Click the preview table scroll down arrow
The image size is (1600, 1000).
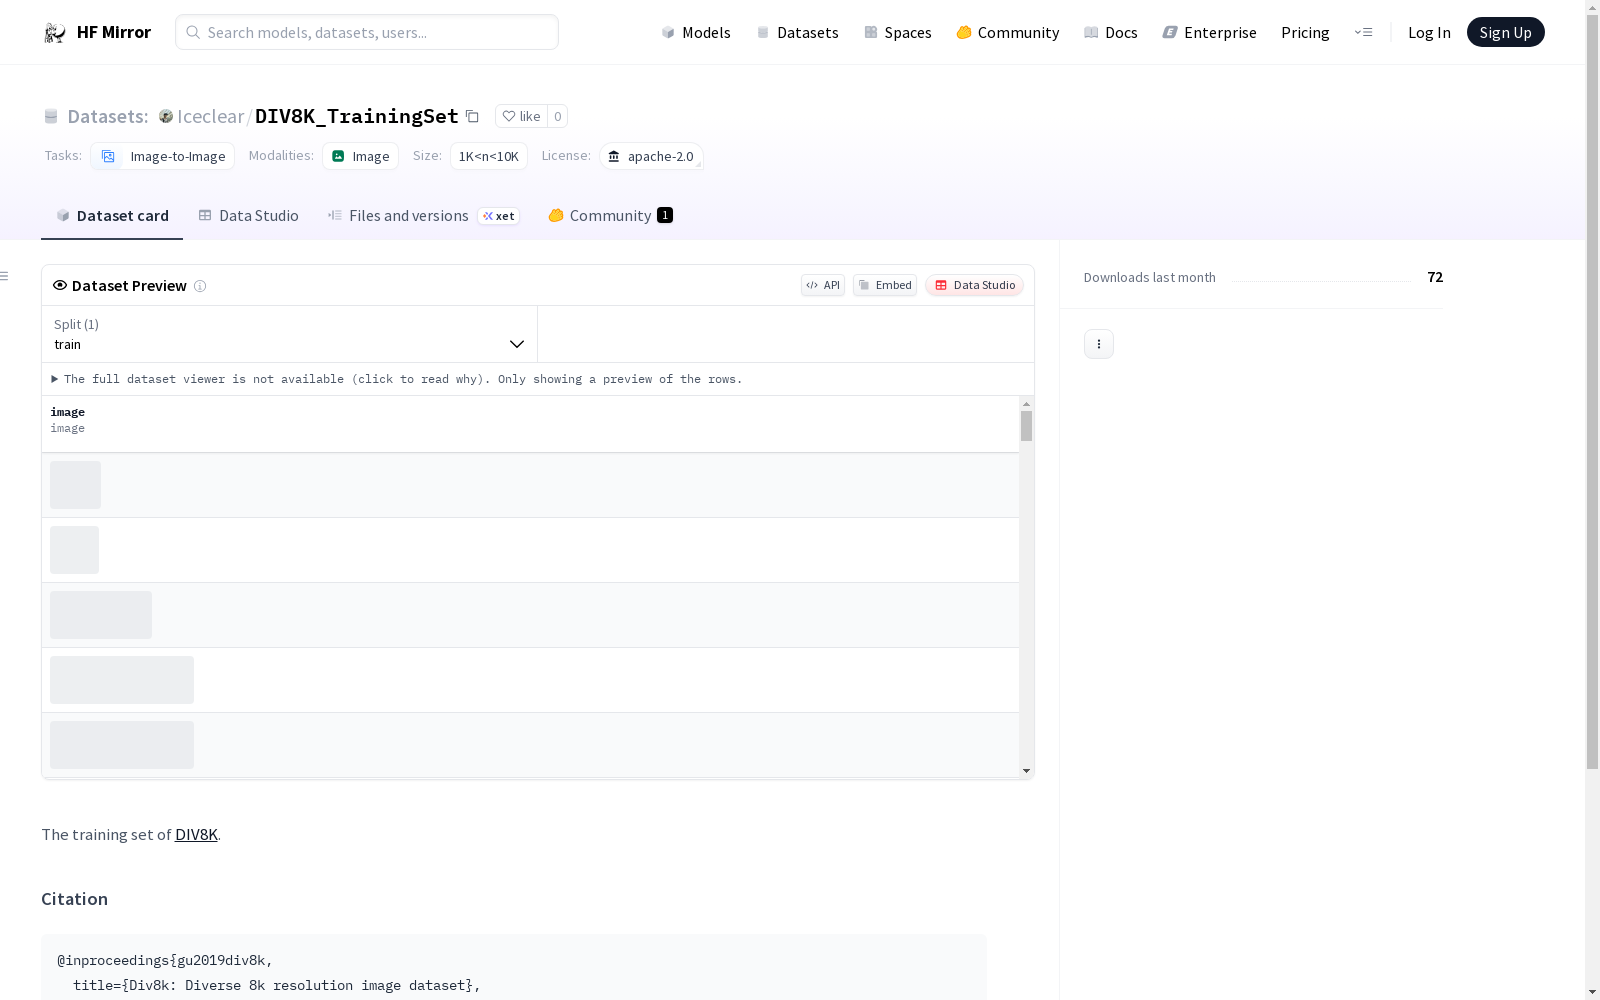(x=1026, y=771)
